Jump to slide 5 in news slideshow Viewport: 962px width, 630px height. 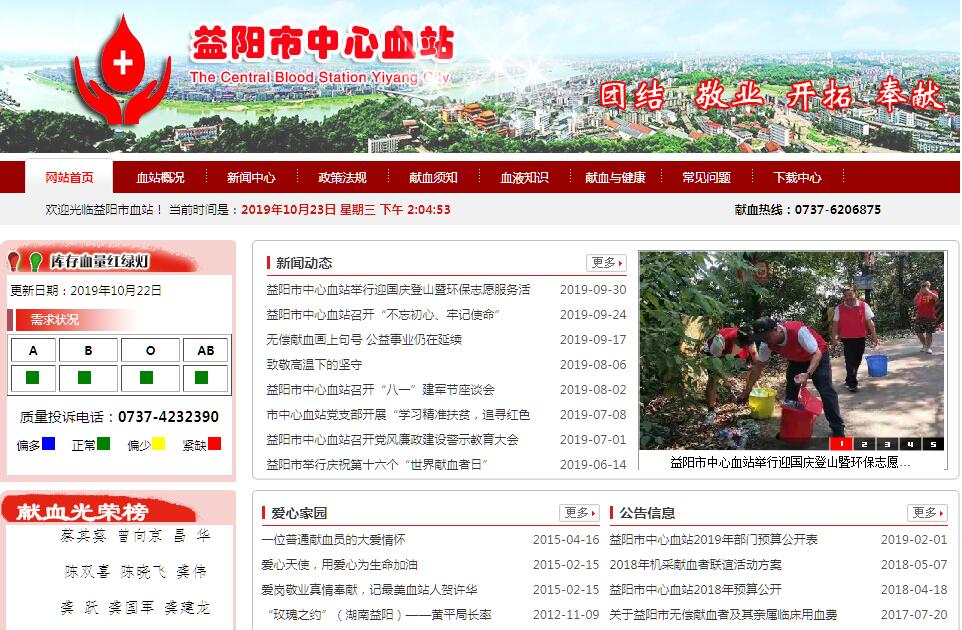[933, 444]
